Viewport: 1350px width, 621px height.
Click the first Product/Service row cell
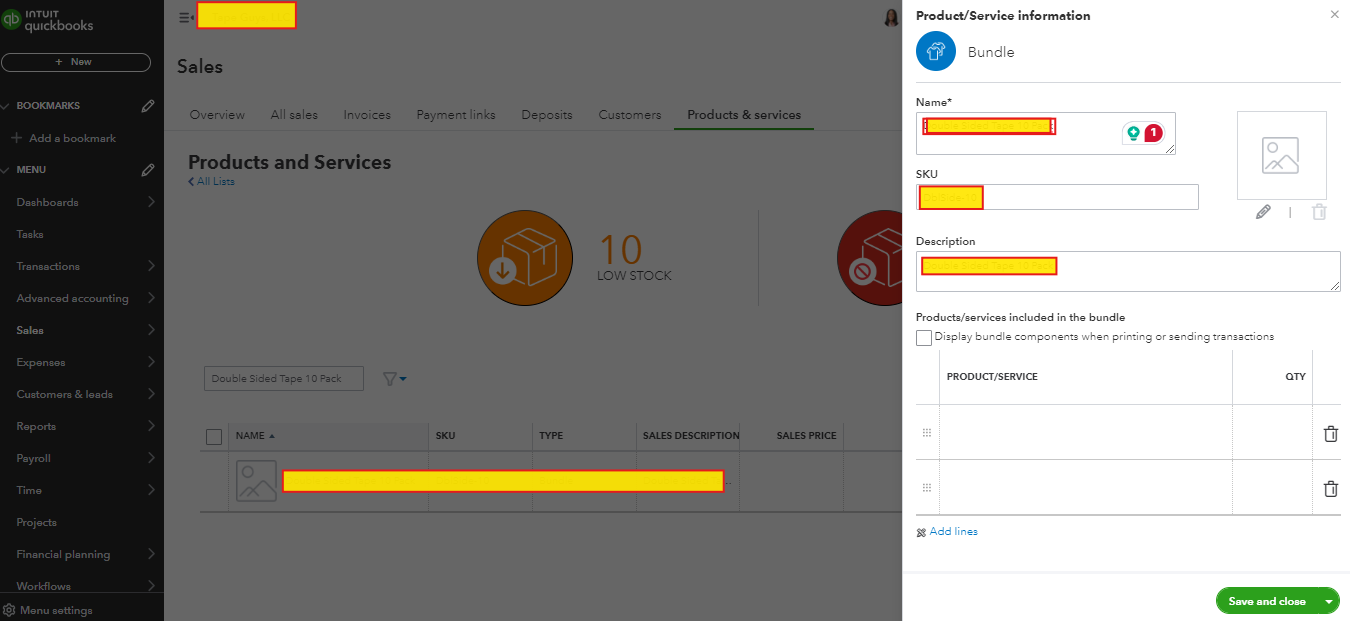click(x=1085, y=432)
